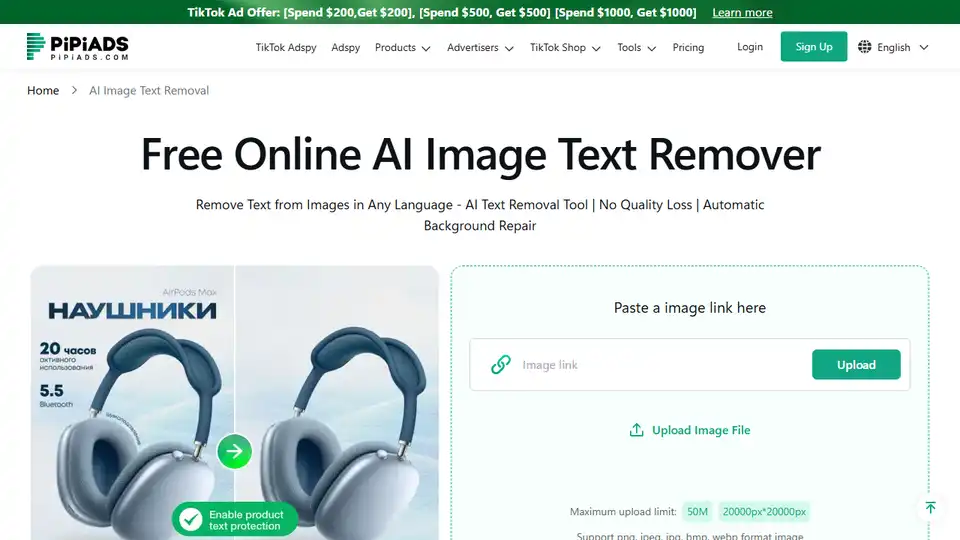Open TikTok Adspy in the navigation
This screenshot has width=960, height=540.
[286, 47]
